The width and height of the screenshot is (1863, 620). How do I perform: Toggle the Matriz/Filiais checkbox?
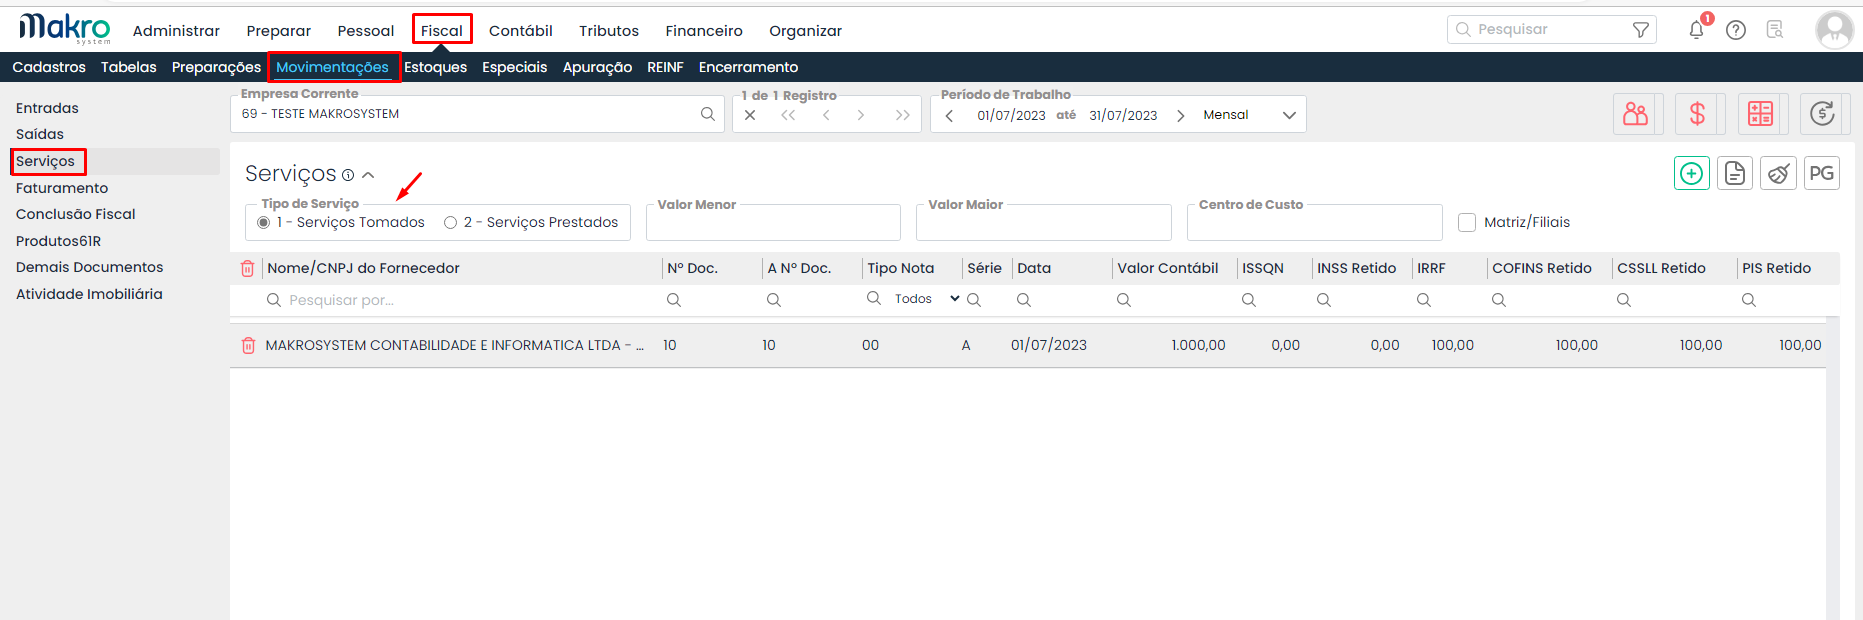[x=1467, y=222]
